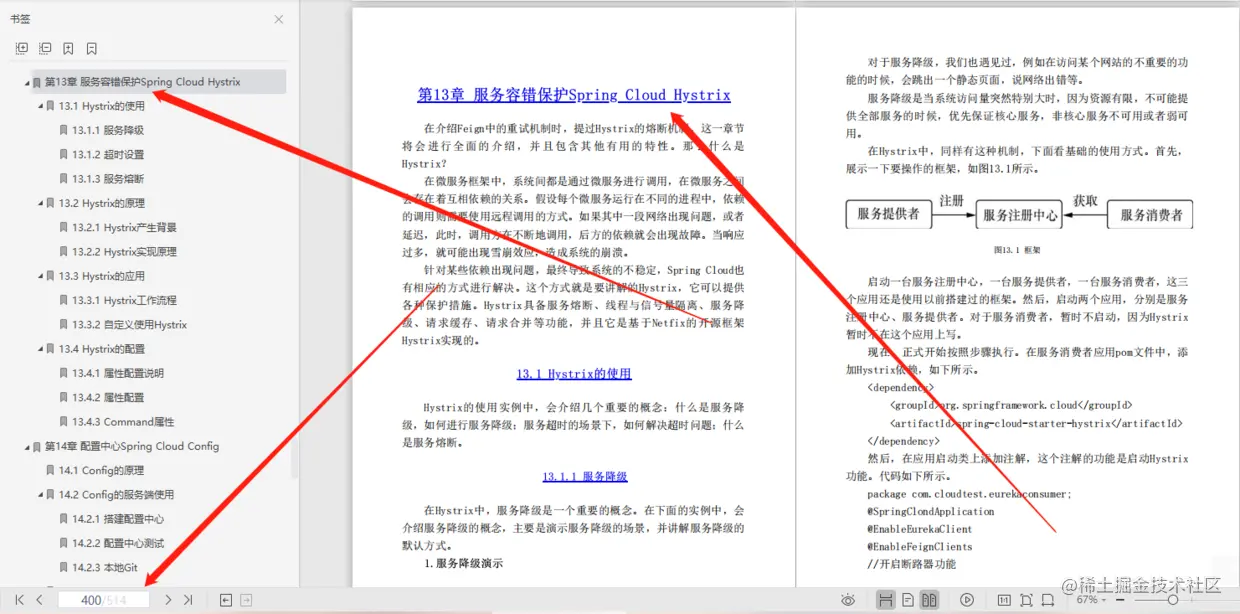Open bookmark 13.2.2 Hystrix实现原理

pyautogui.click(x=125, y=252)
